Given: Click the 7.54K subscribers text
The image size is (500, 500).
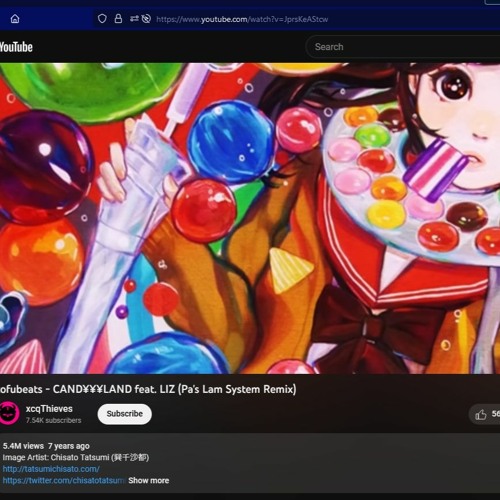Looking at the screenshot, I should [54, 420].
